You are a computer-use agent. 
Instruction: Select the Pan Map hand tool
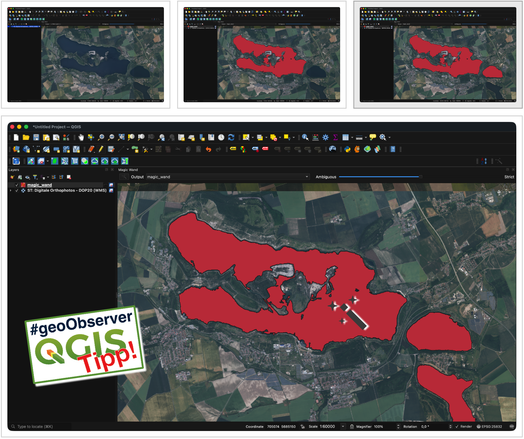click(81, 137)
